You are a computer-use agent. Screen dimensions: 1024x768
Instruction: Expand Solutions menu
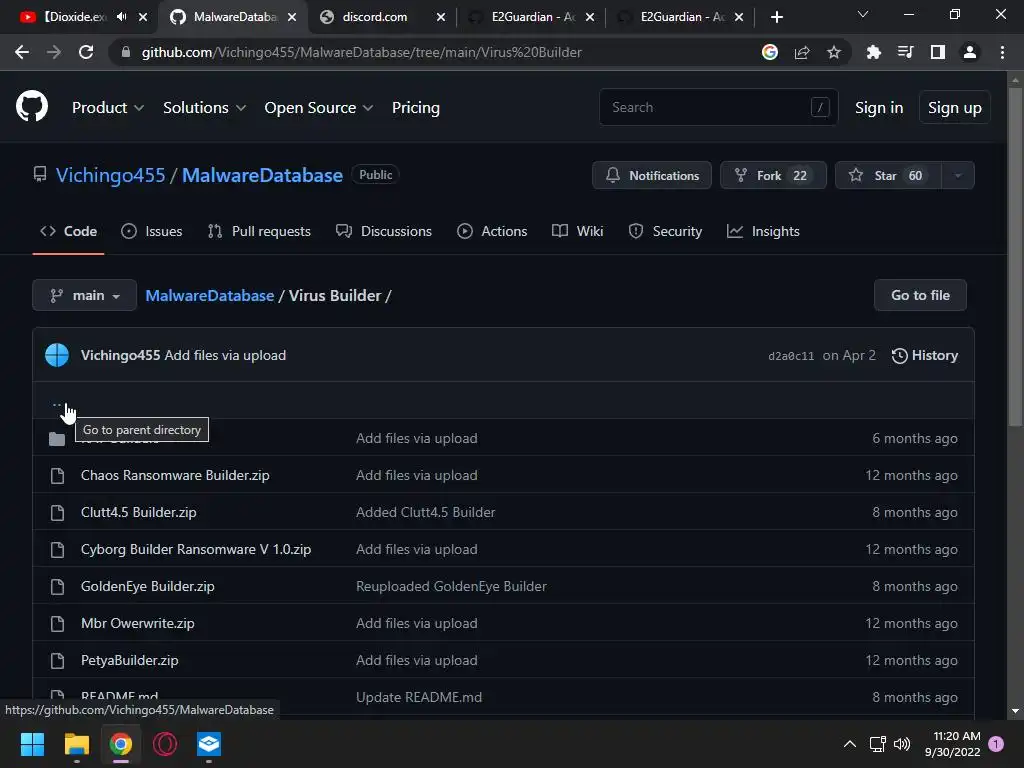204,108
